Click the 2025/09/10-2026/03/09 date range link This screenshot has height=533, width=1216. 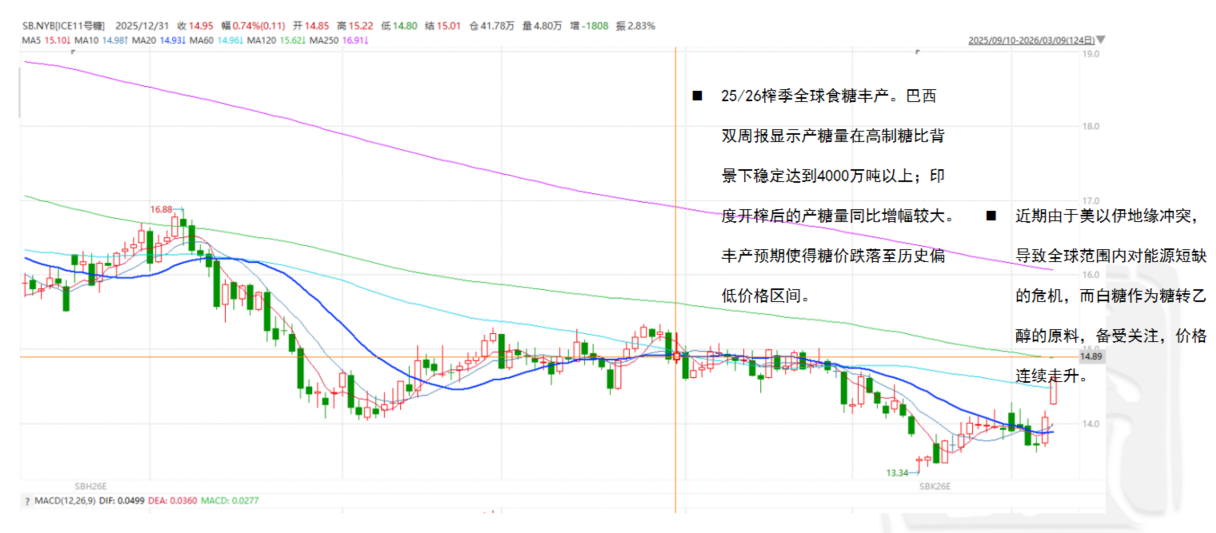(1031, 41)
